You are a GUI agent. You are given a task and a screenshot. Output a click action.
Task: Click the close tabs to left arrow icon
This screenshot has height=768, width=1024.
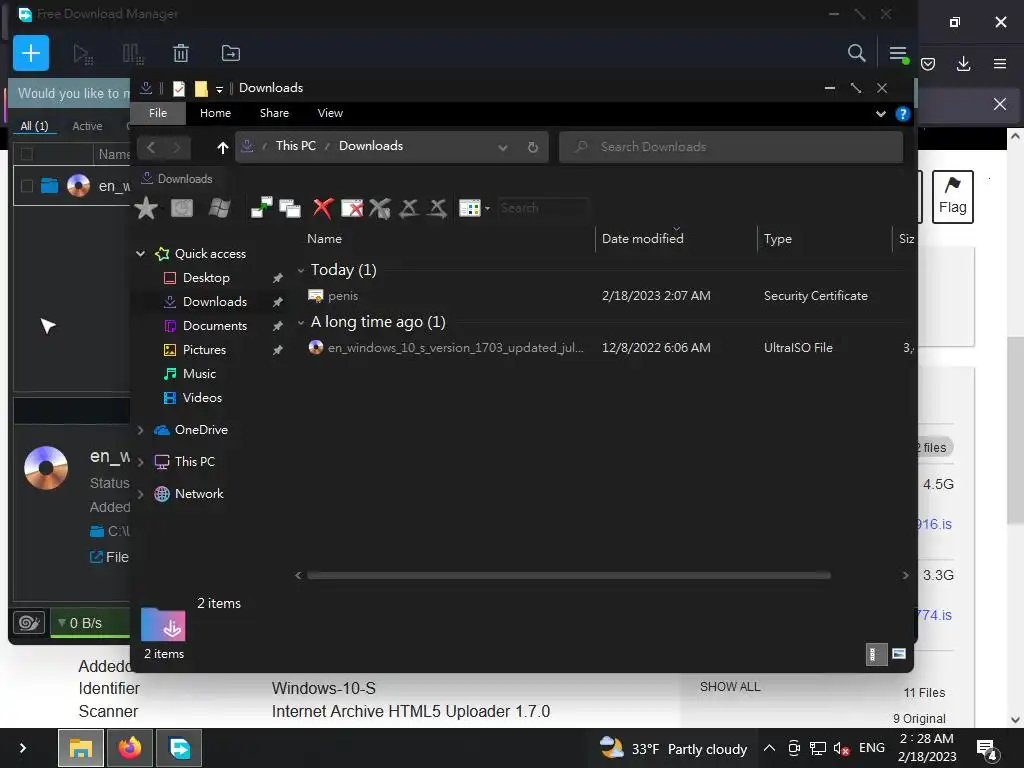tap(409, 208)
